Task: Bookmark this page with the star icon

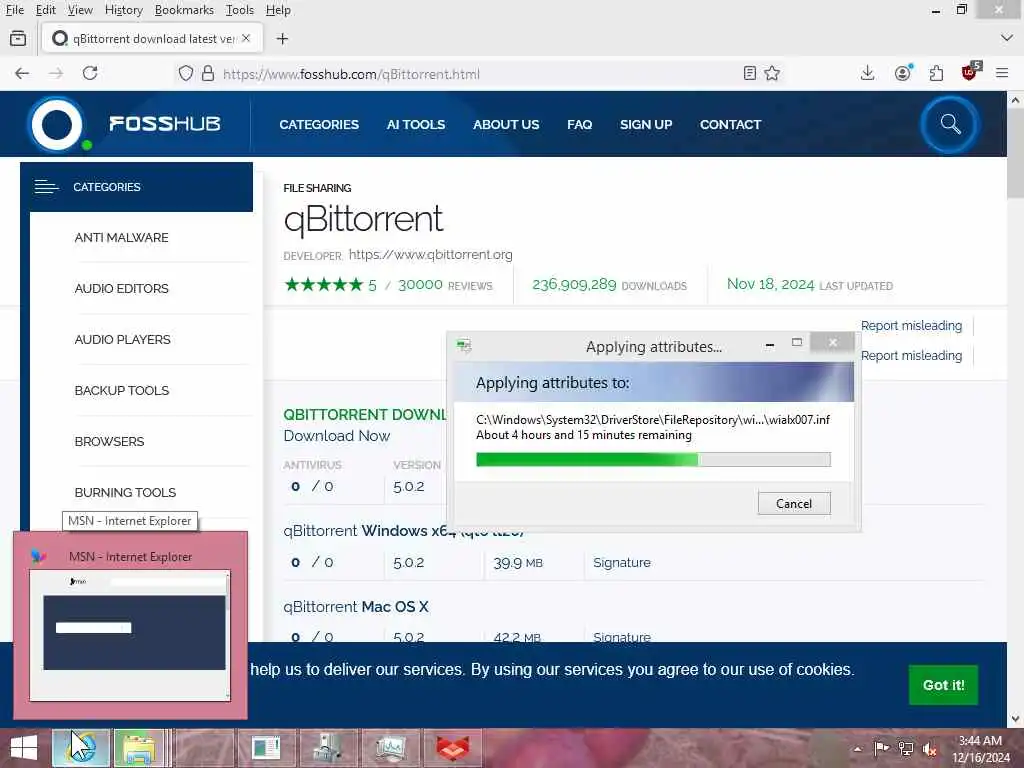Action: pos(772,73)
